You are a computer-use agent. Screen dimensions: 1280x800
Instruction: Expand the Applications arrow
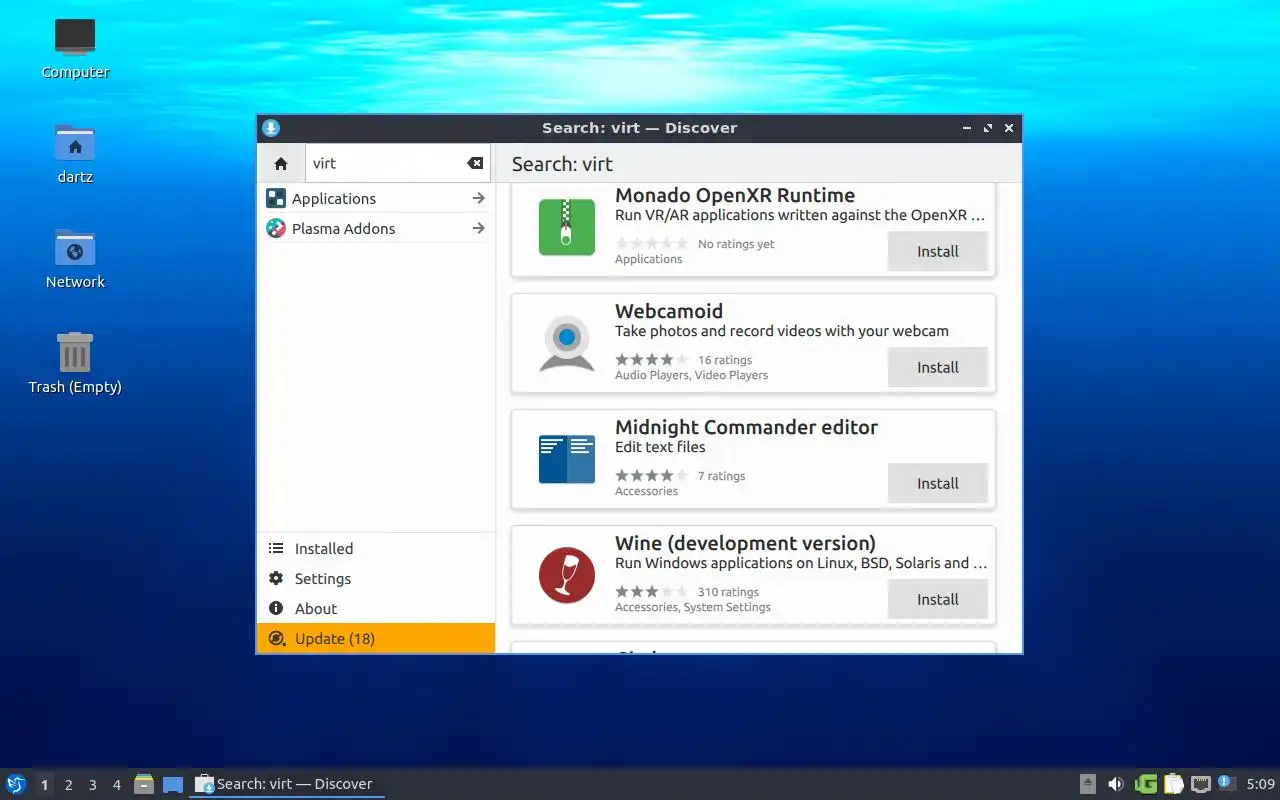[479, 199]
